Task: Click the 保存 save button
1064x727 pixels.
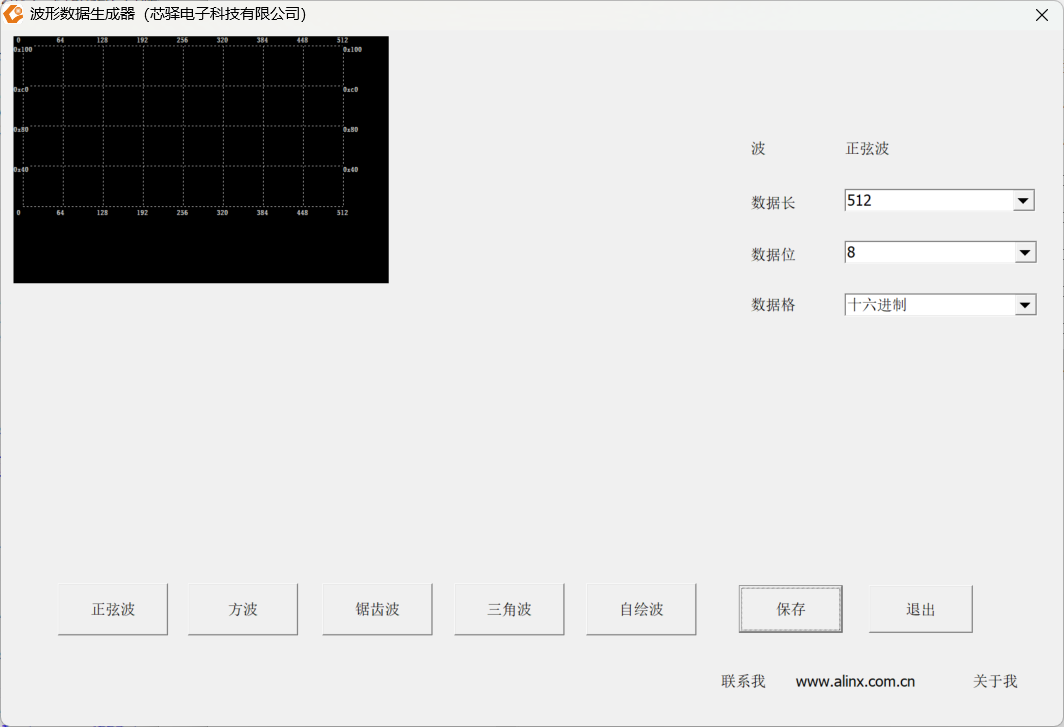Action: point(791,609)
